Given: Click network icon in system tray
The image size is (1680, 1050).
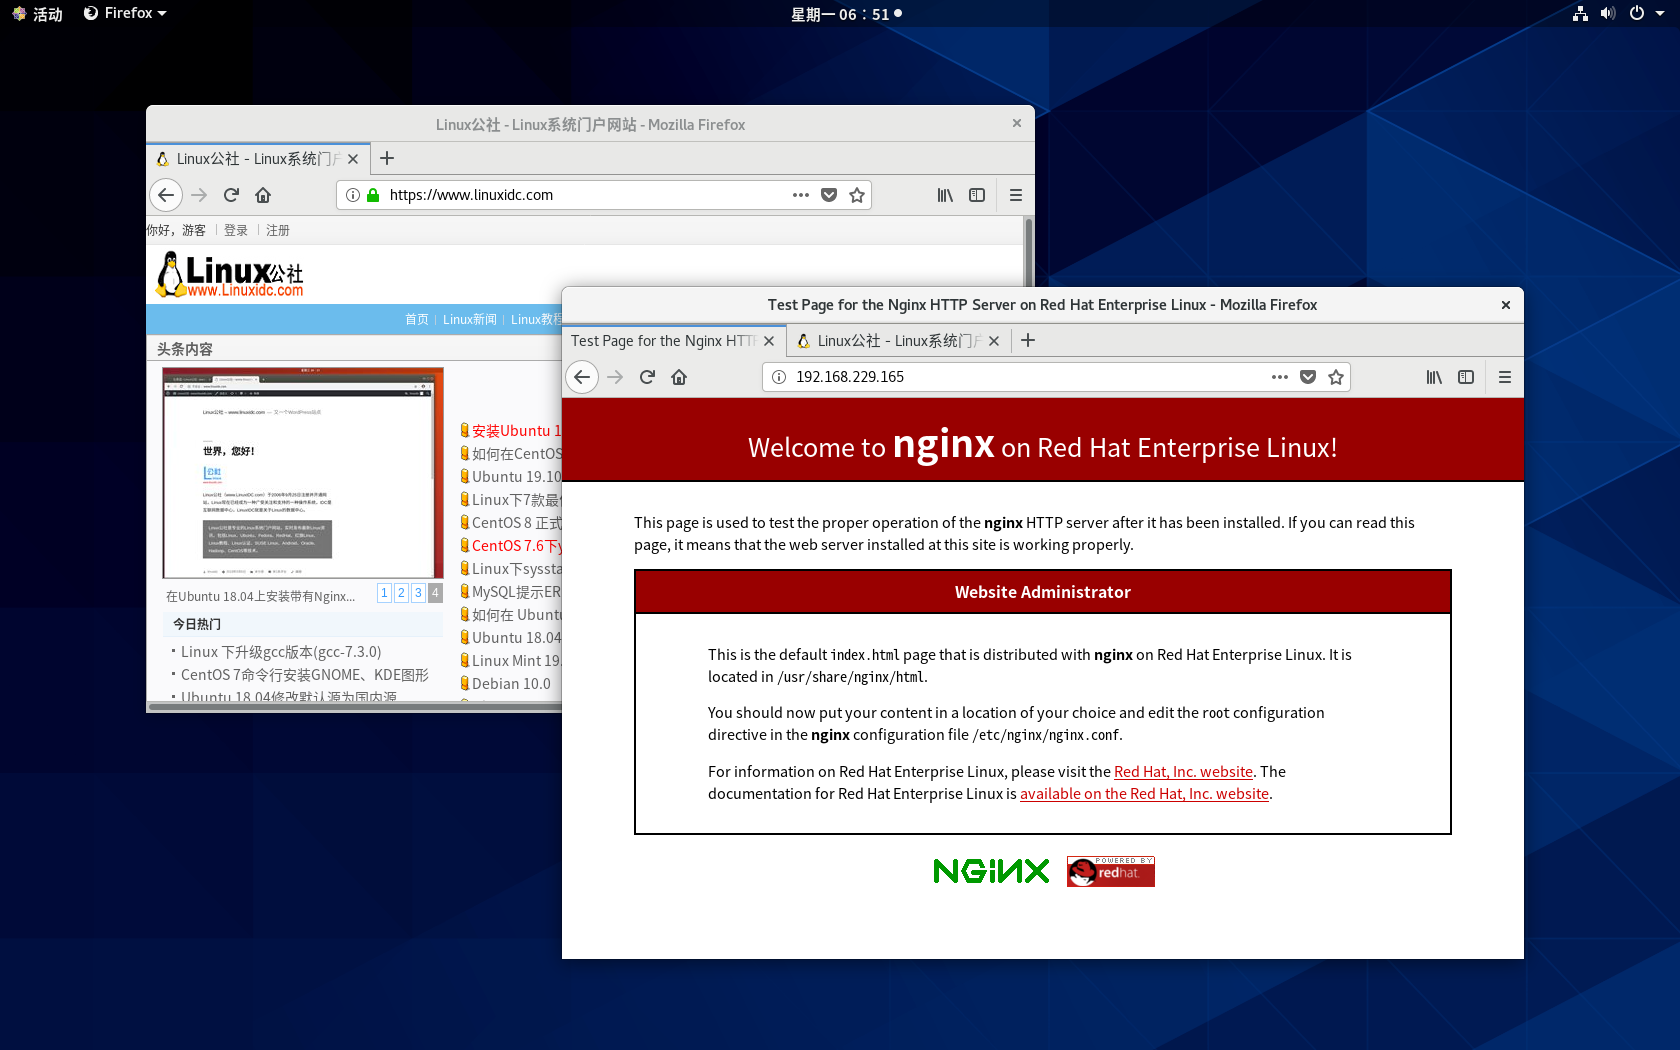Looking at the screenshot, I should [1580, 13].
